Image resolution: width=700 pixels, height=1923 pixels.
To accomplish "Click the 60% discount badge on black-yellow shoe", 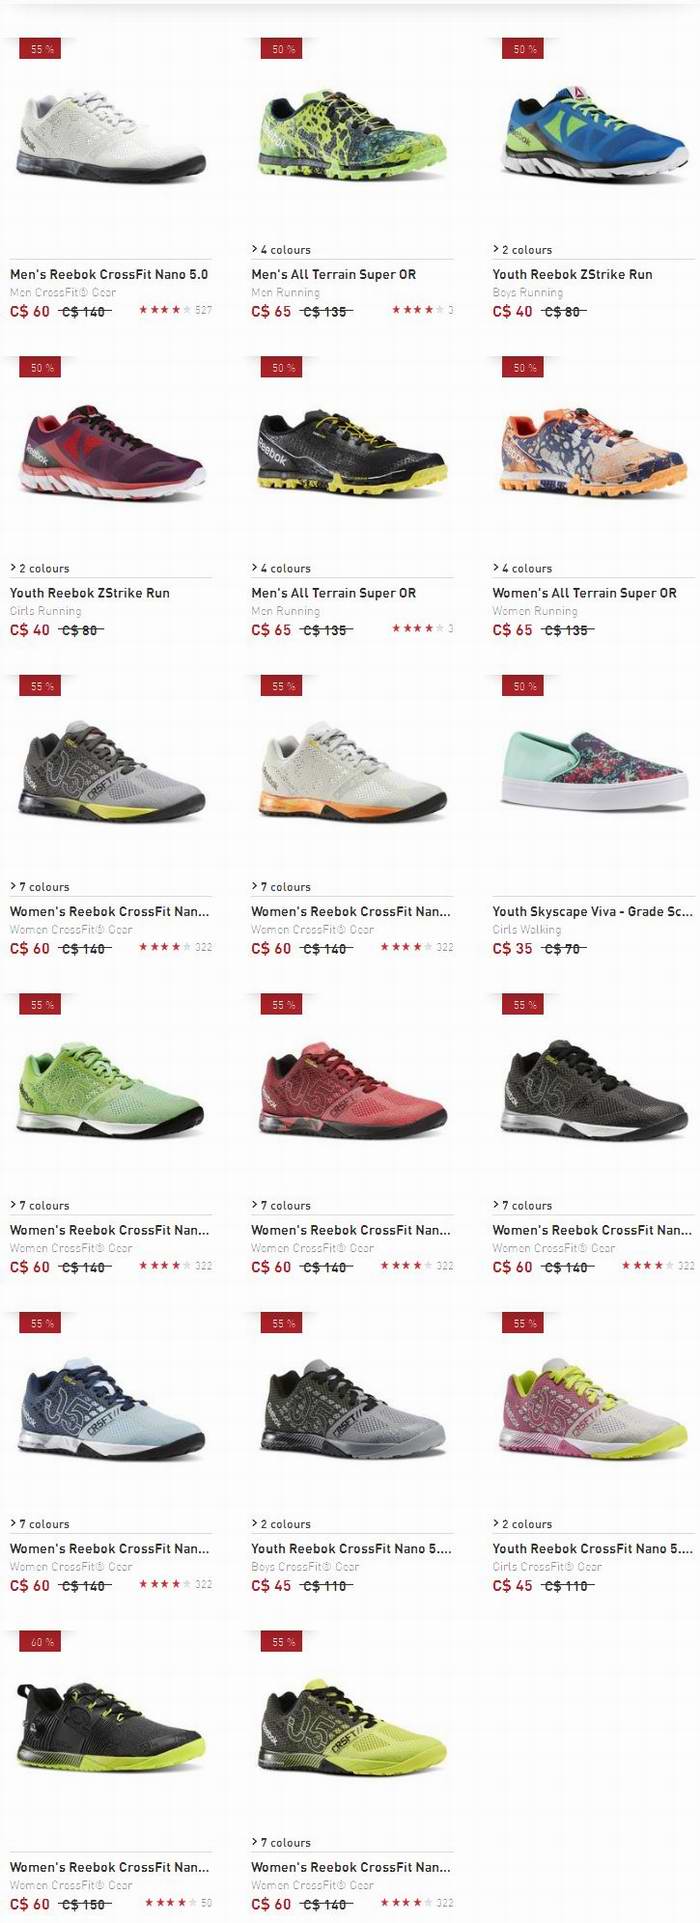I will click(x=41, y=1642).
